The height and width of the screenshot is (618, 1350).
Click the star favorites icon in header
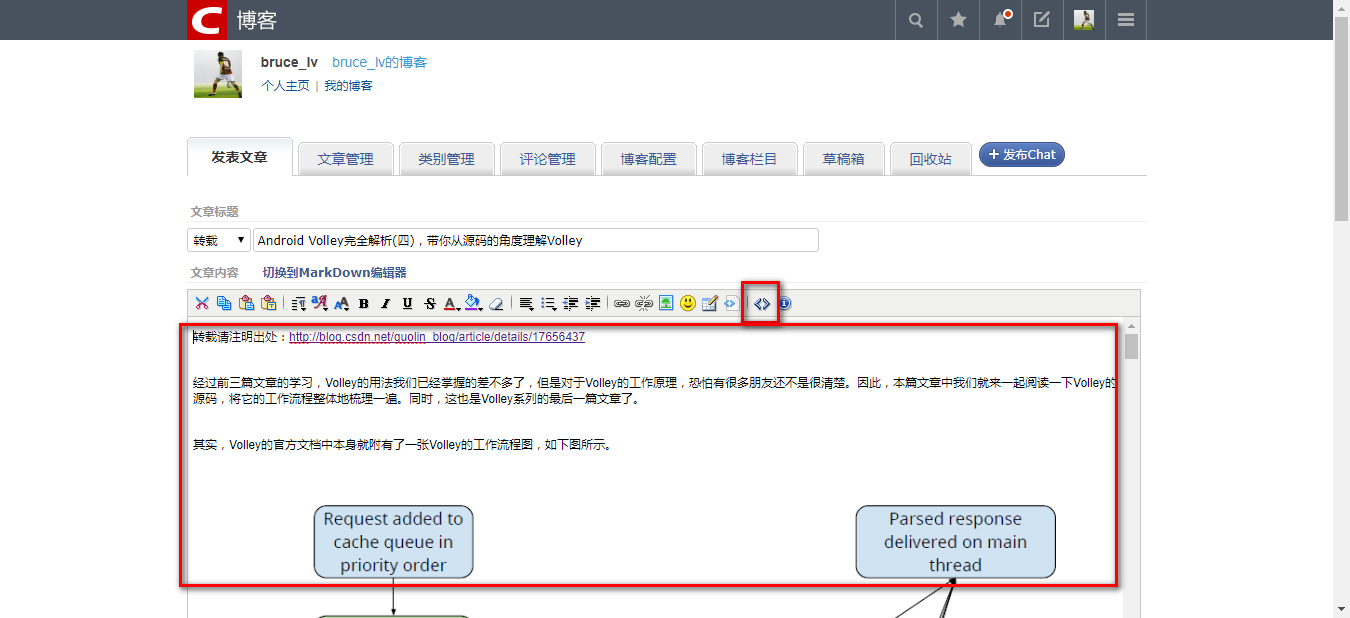(958, 20)
